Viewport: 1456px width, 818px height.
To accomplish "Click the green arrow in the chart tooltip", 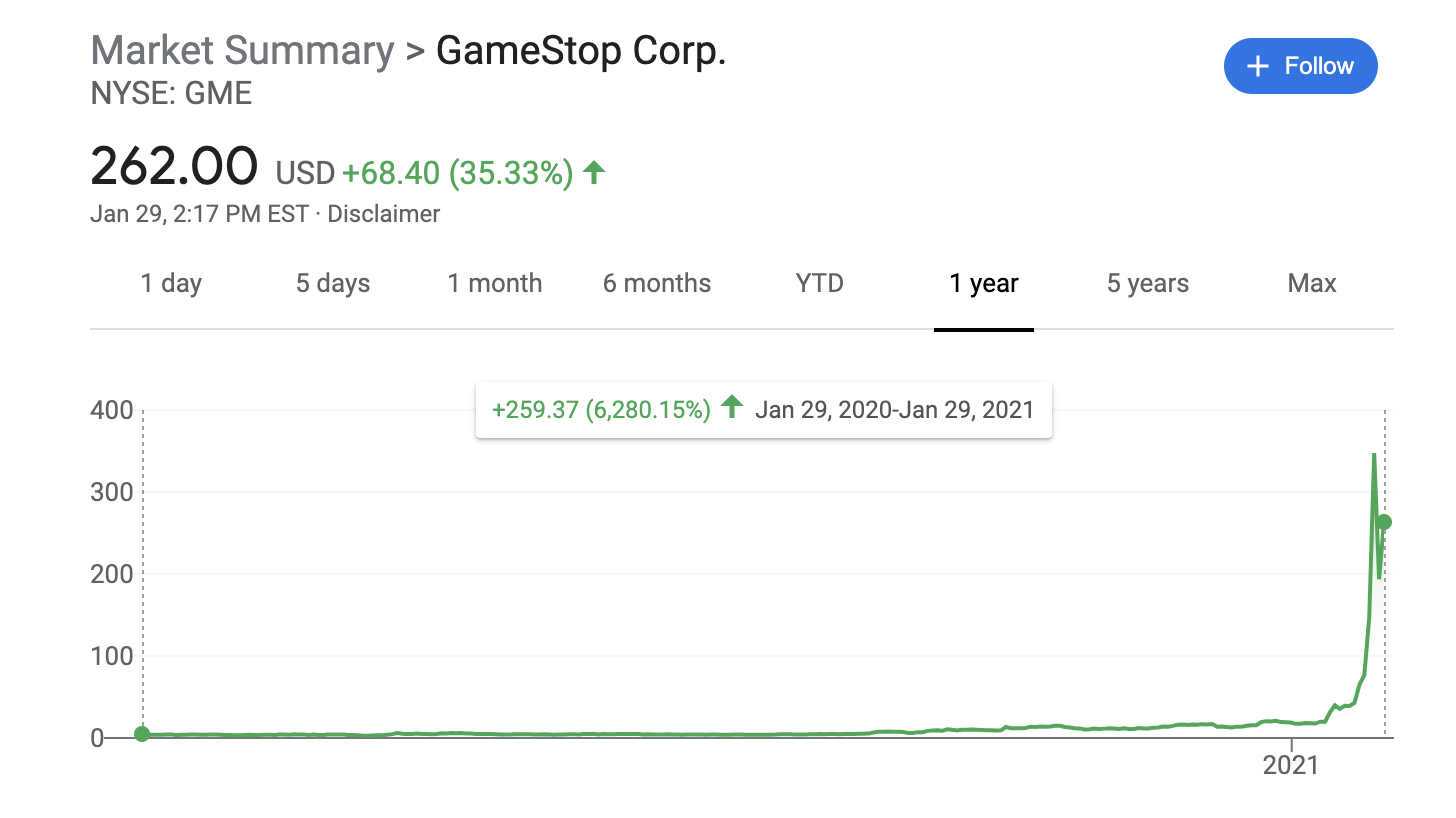I will tap(732, 407).
